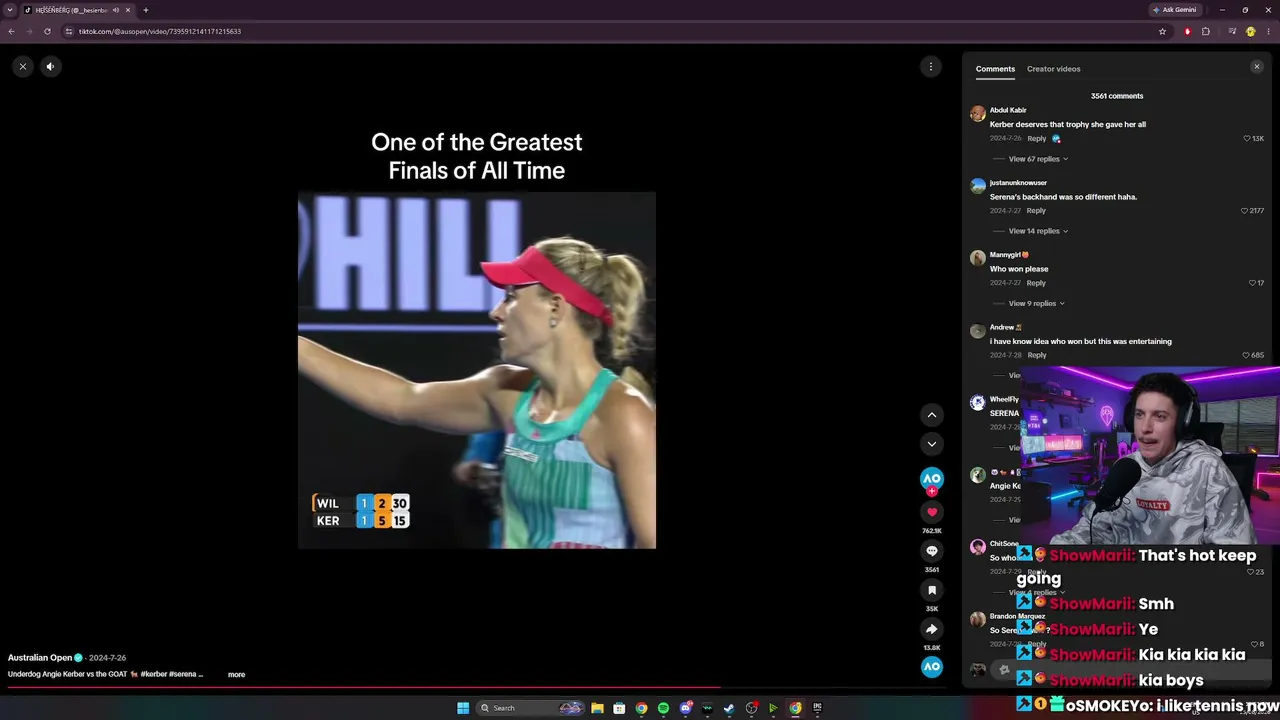Save the video with the bookmark icon
The height and width of the screenshot is (720, 1280).
(x=932, y=590)
